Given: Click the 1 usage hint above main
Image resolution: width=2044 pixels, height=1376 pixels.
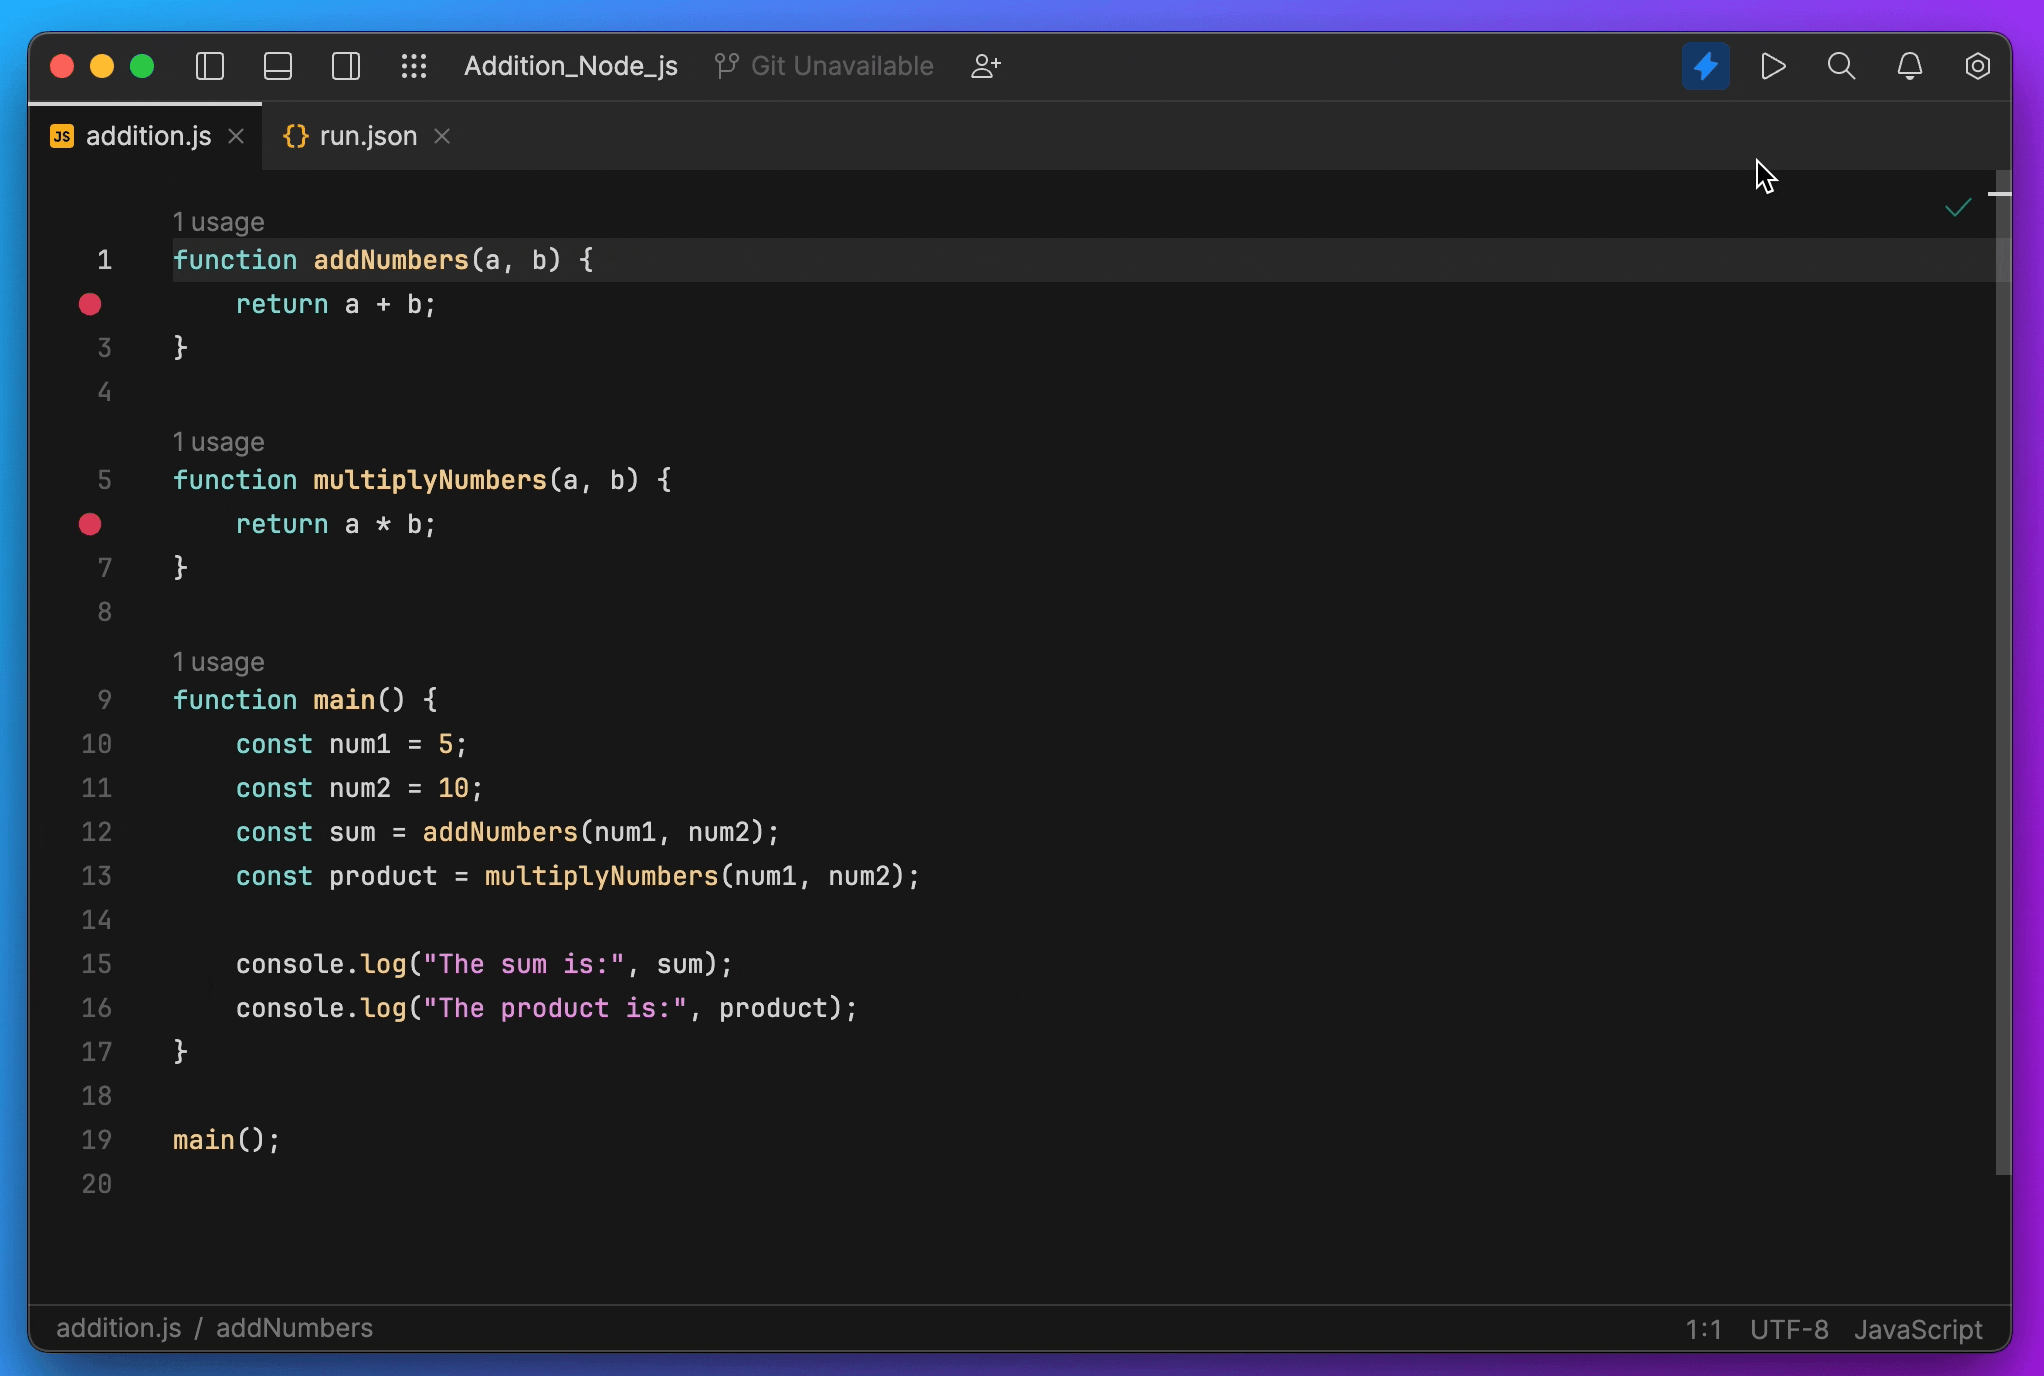Looking at the screenshot, I should 218,662.
